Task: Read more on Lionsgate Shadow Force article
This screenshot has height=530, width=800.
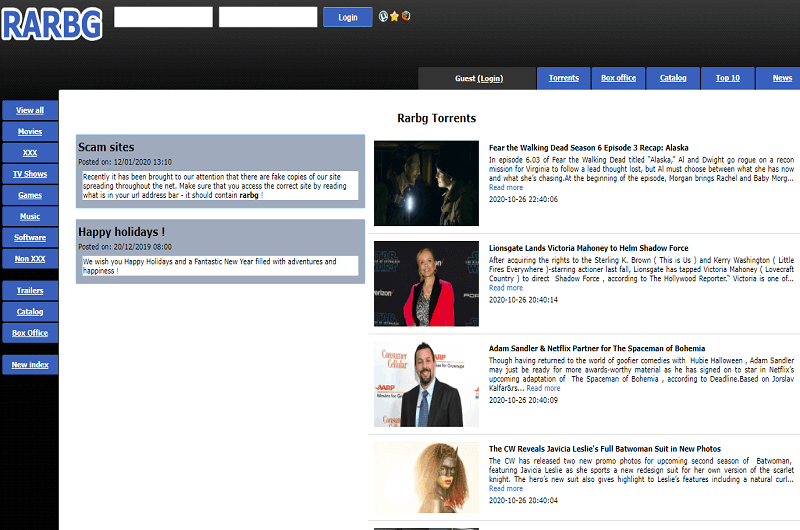Action: click(x=506, y=288)
